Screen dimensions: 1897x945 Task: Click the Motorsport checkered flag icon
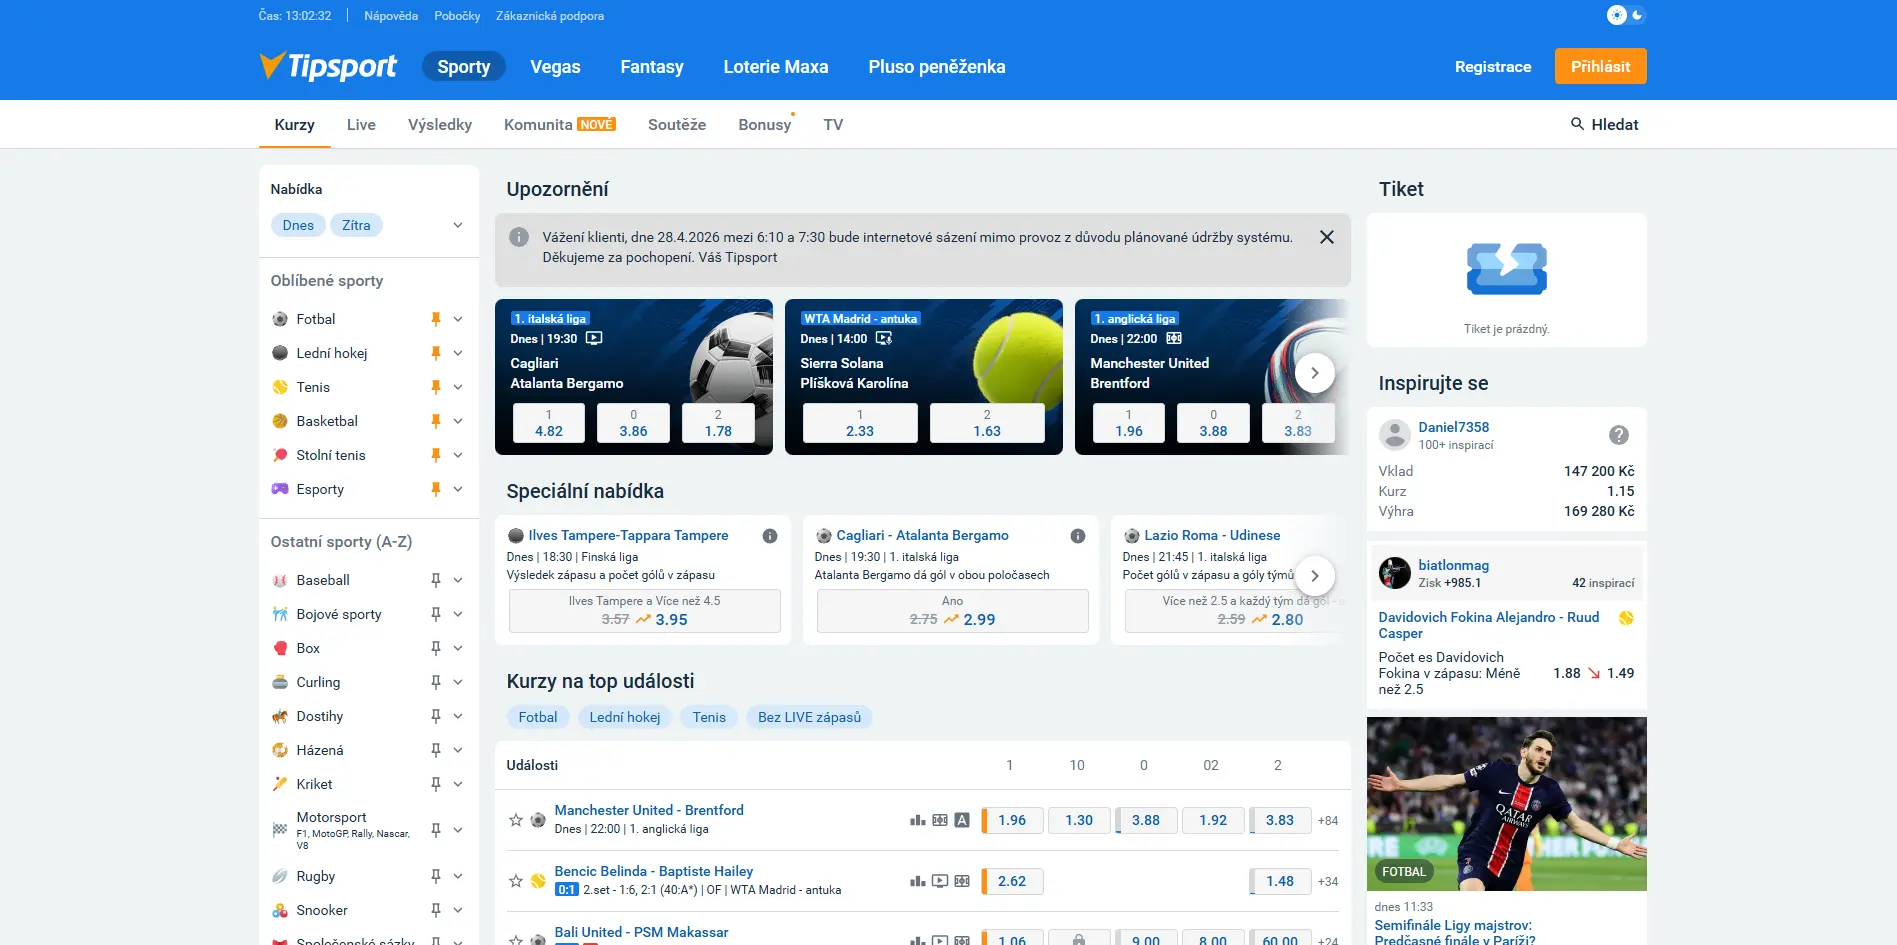click(x=280, y=830)
